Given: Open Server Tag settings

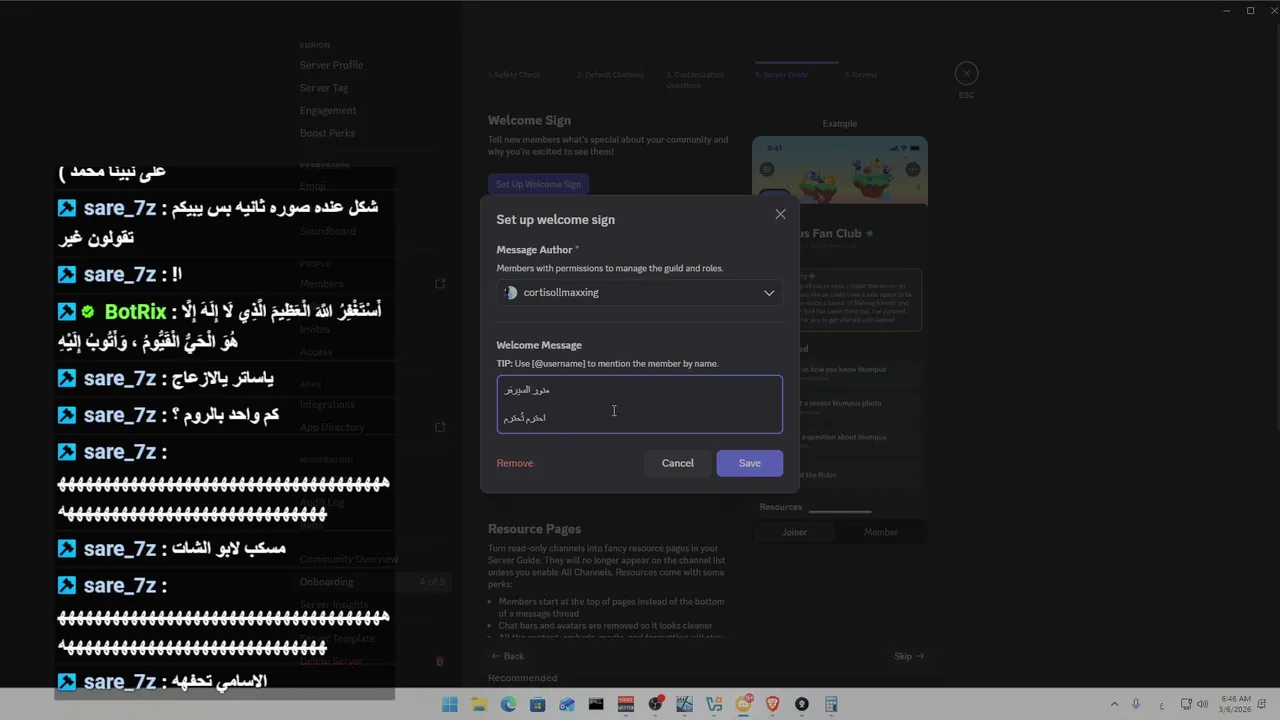Looking at the screenshot, I should 324,88.
